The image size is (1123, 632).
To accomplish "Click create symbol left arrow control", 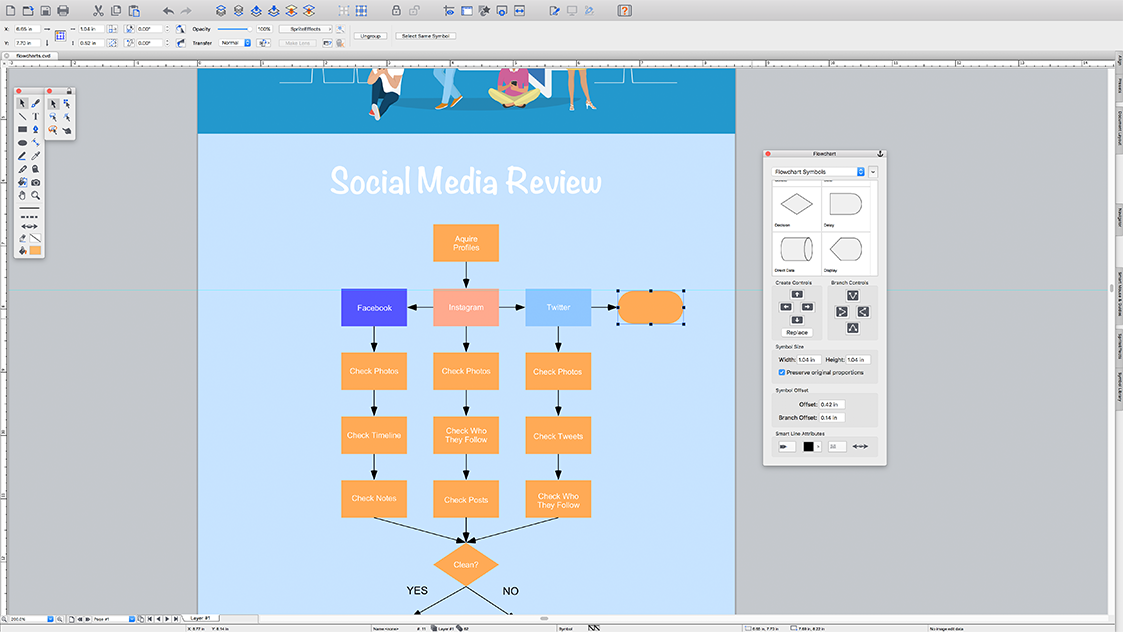I will point(786,307).
